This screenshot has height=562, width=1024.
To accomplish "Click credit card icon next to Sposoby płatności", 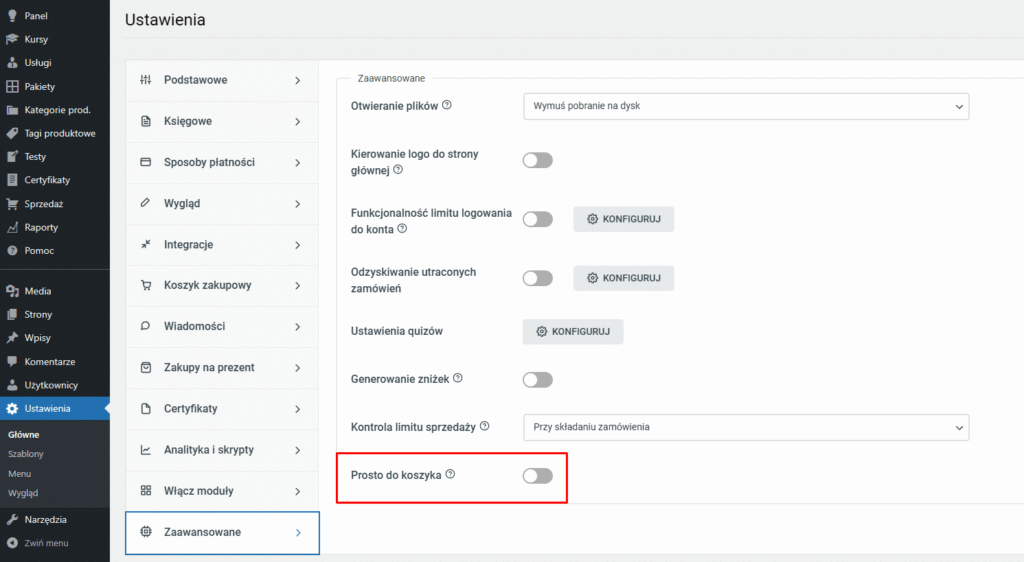I will click(146, 162).
